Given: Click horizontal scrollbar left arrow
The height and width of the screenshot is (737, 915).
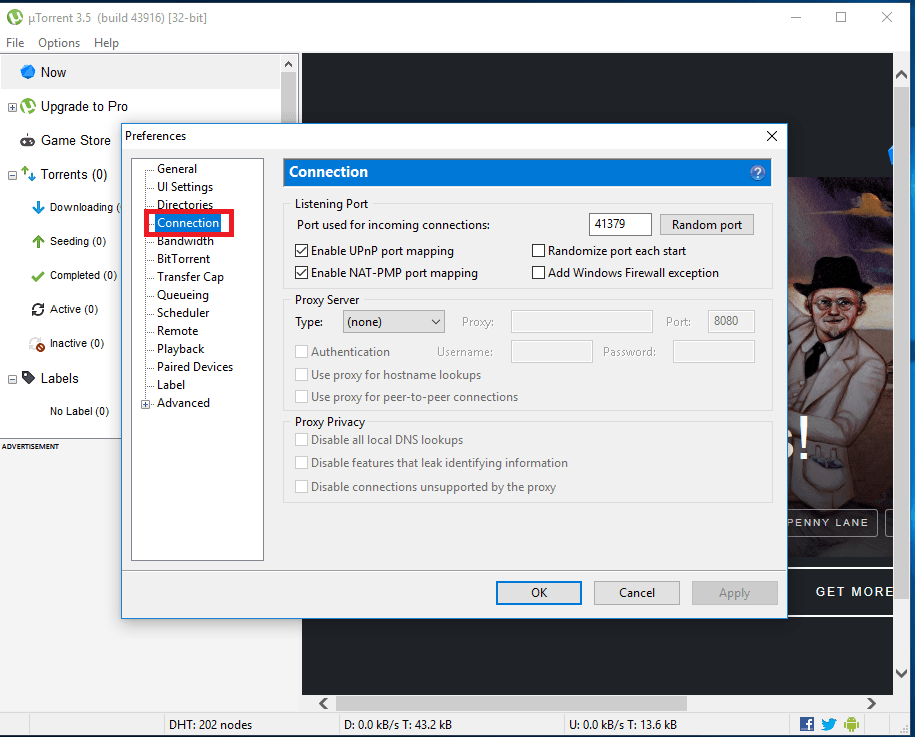Looking at the screenshot, I should (x=324, y=704).
